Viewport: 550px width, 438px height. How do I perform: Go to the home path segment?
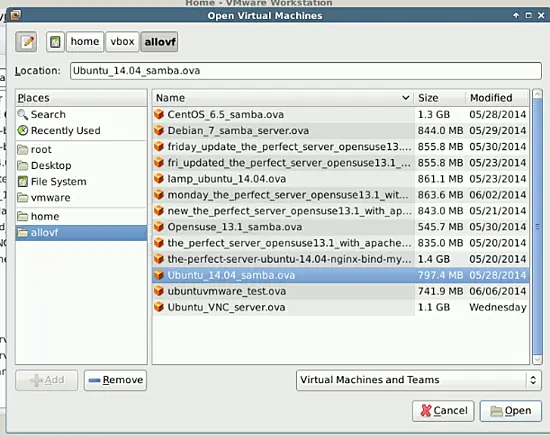85,42
